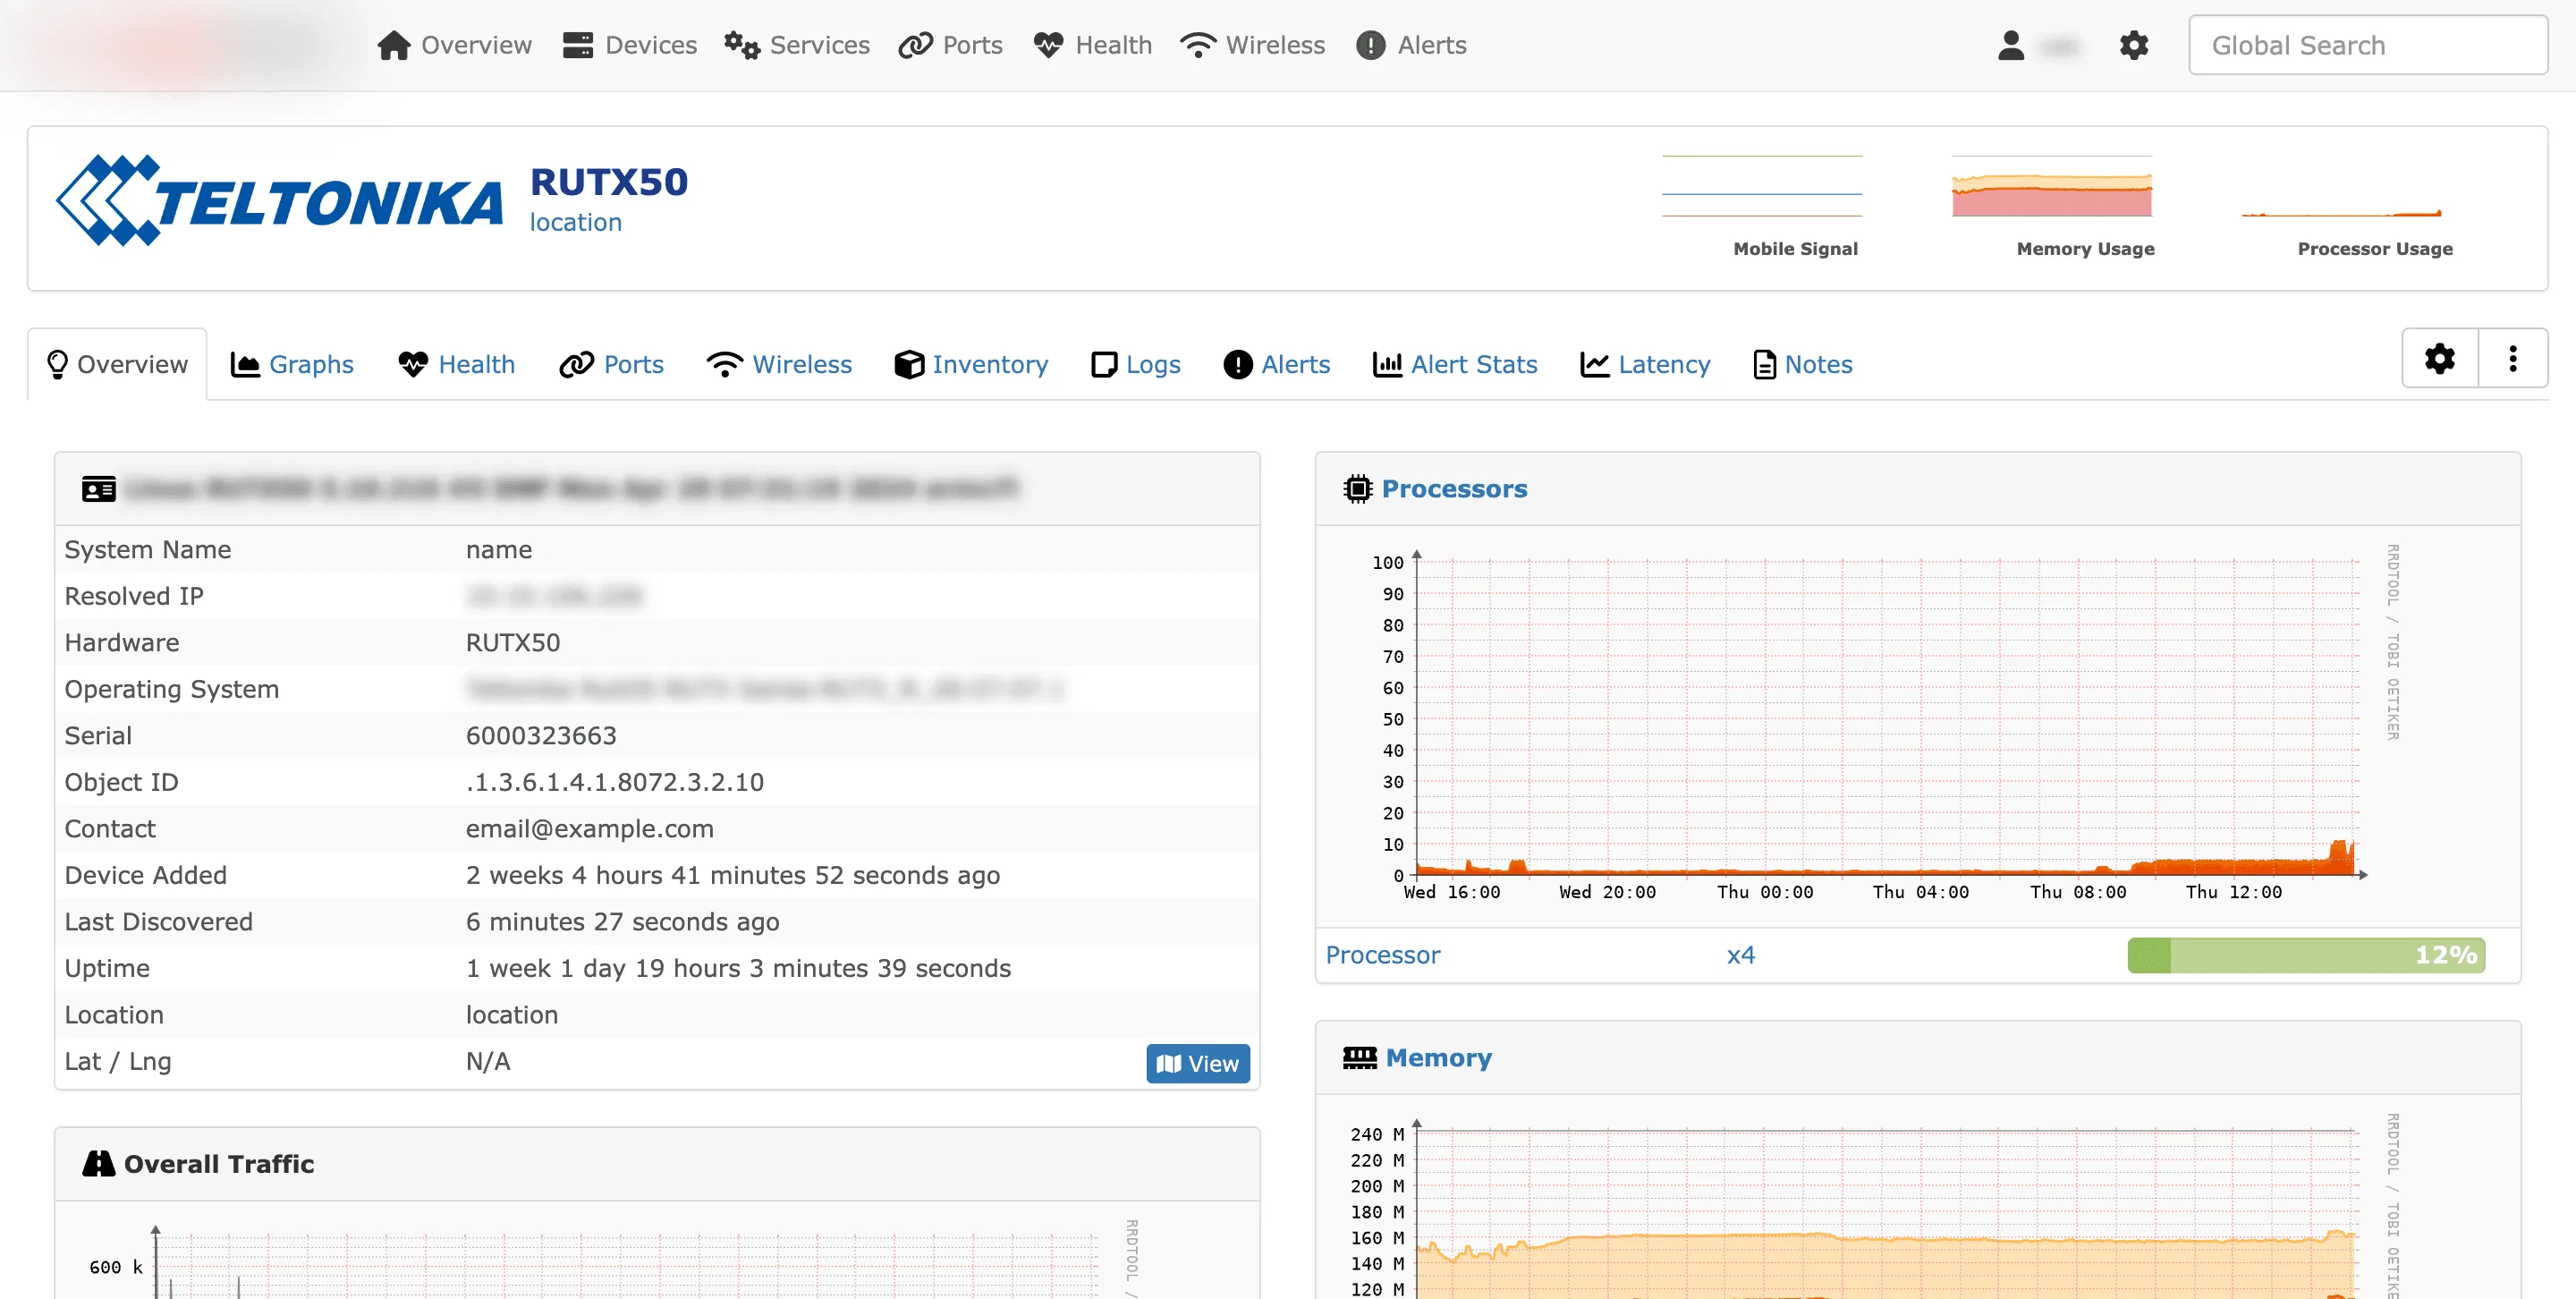Viewport: 2576px width, 1299px height.
Task: Click the Devices server icon in top navigation
Action: pos(578,45)
